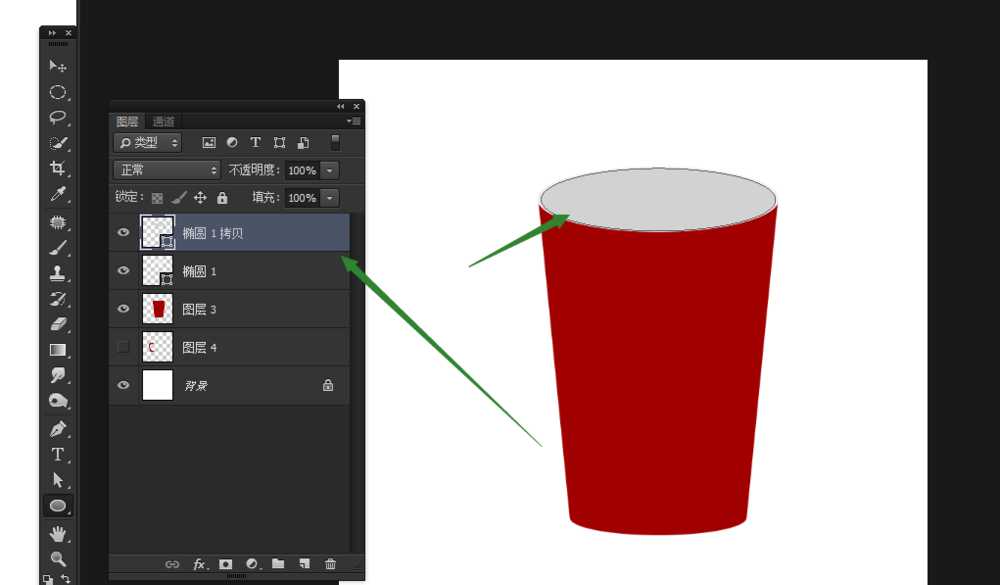This screenshot has height=585, width=1000.
Task: Select the 图层 3 layer row
Action: pyautogui.click(x=250, y=309)
